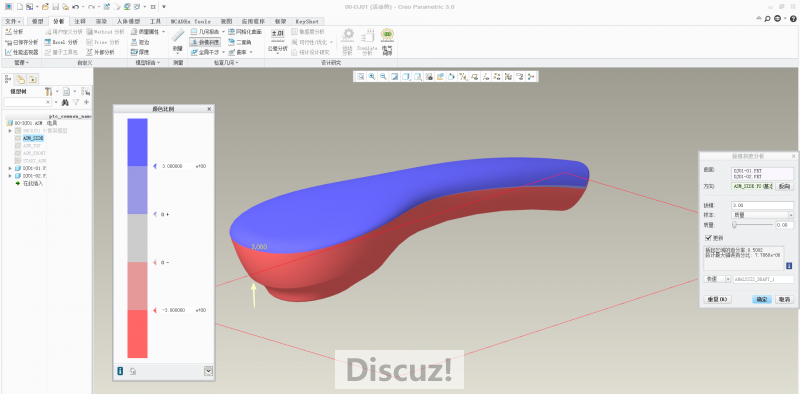Click the confirm (确定) button
The image size is (800, 394).
[762, 300]
